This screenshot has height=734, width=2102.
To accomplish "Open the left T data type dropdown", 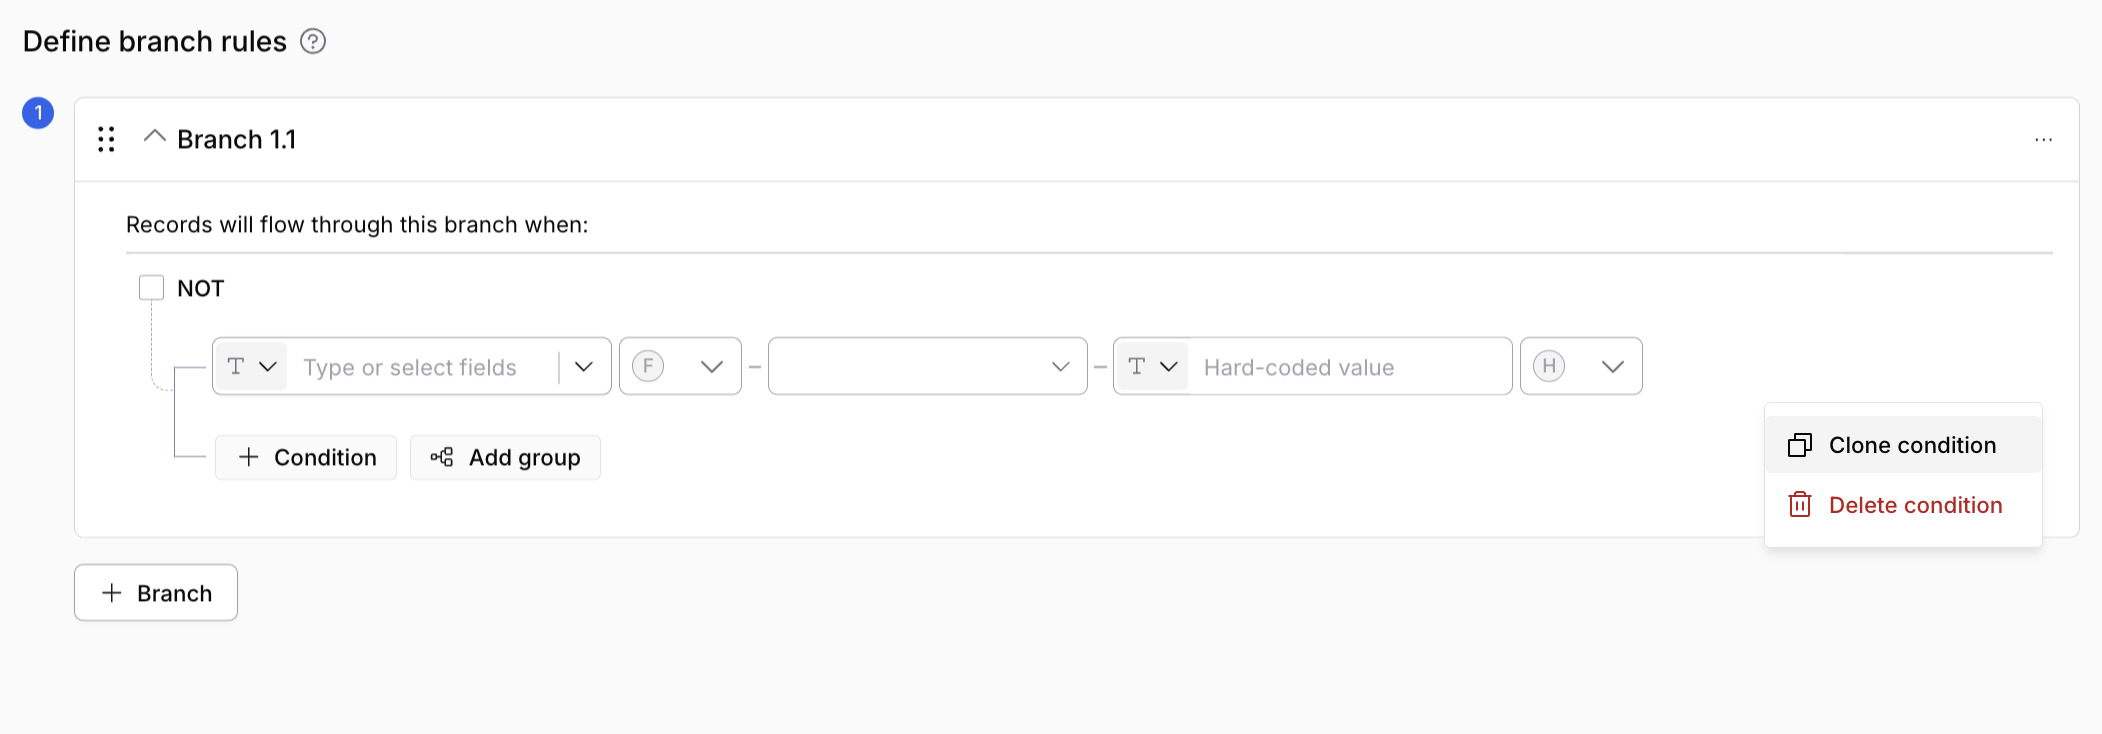I will pyautogui.click(x=251, y=366).
